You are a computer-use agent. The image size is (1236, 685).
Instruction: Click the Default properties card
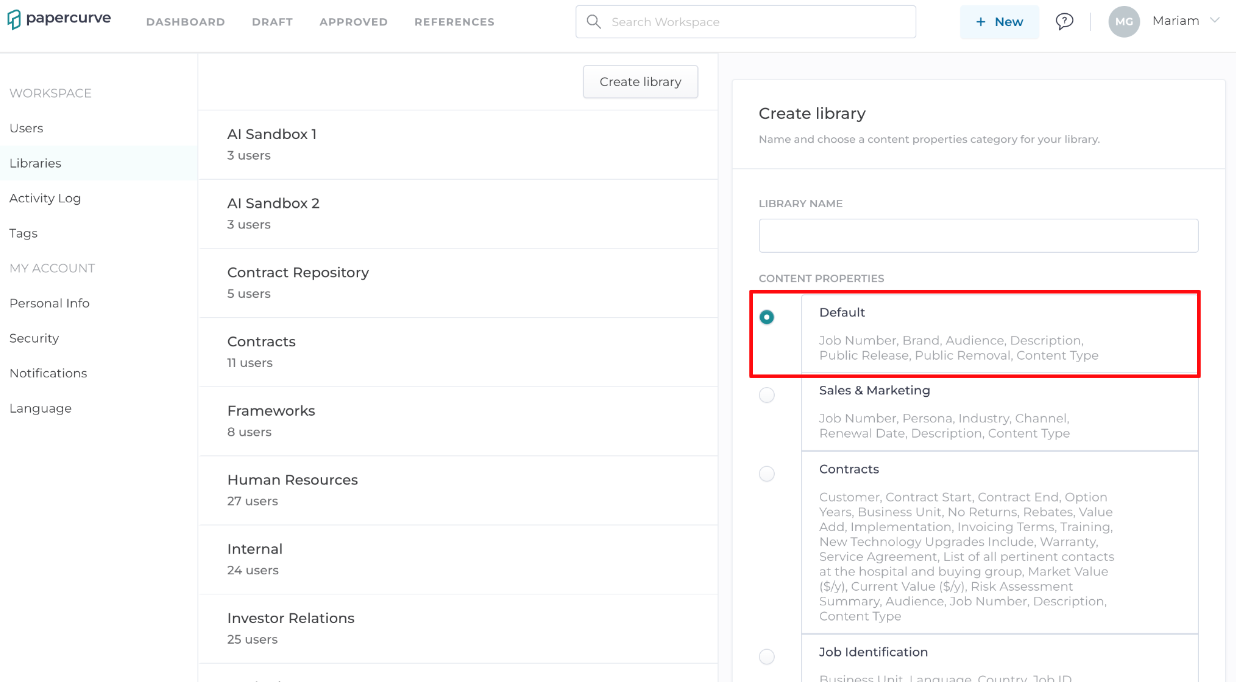1000,334
